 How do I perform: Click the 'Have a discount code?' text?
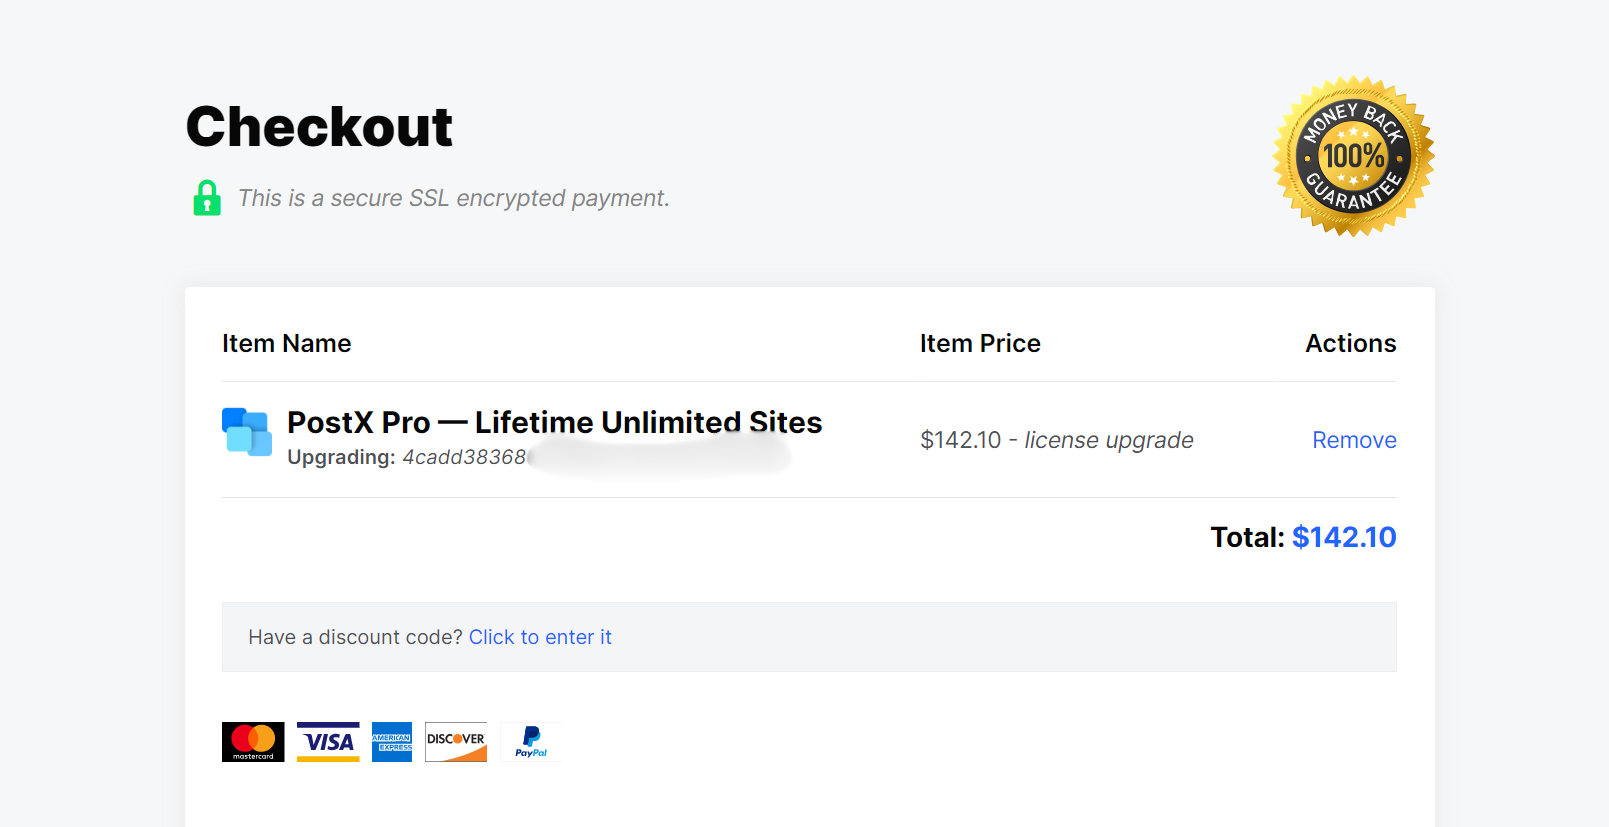point(355,637)
